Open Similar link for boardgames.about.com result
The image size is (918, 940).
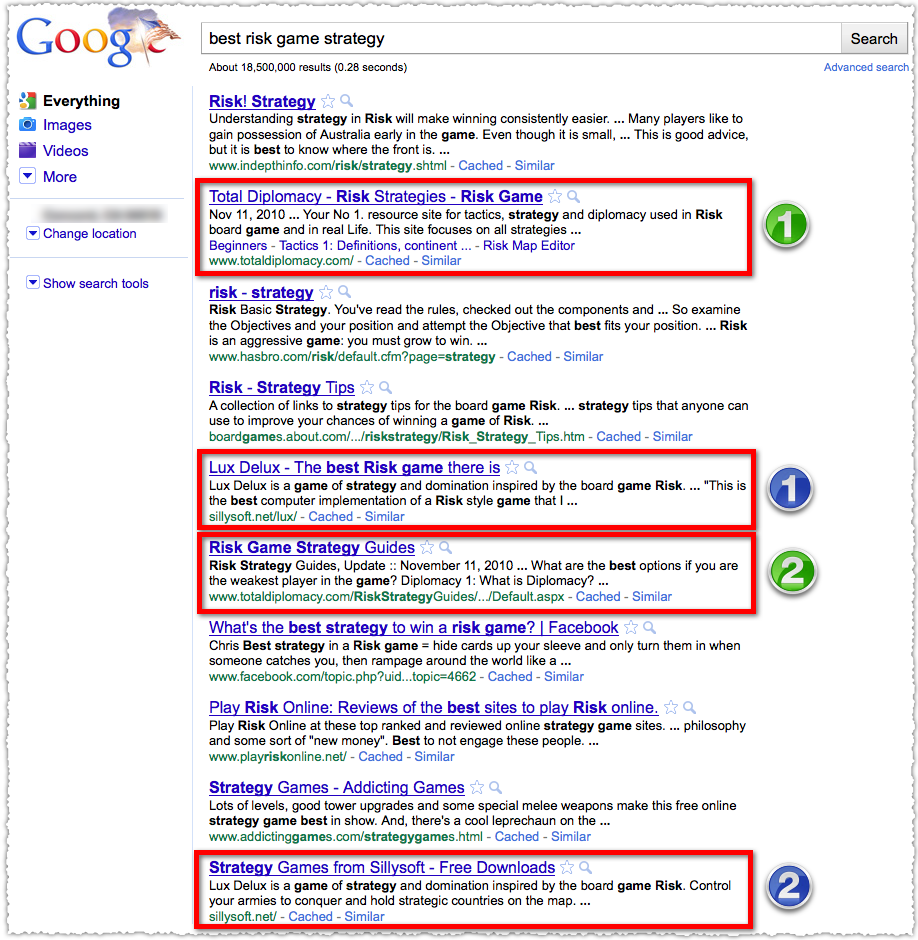pos(672,436)
